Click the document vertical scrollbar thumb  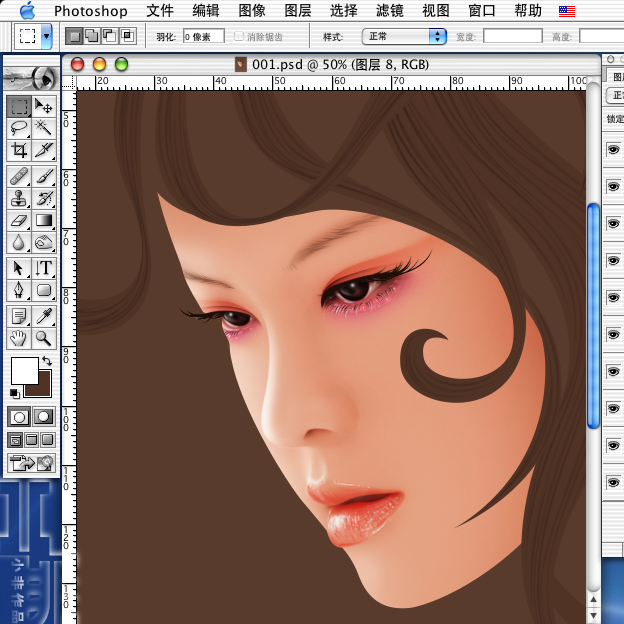(593, 316)
